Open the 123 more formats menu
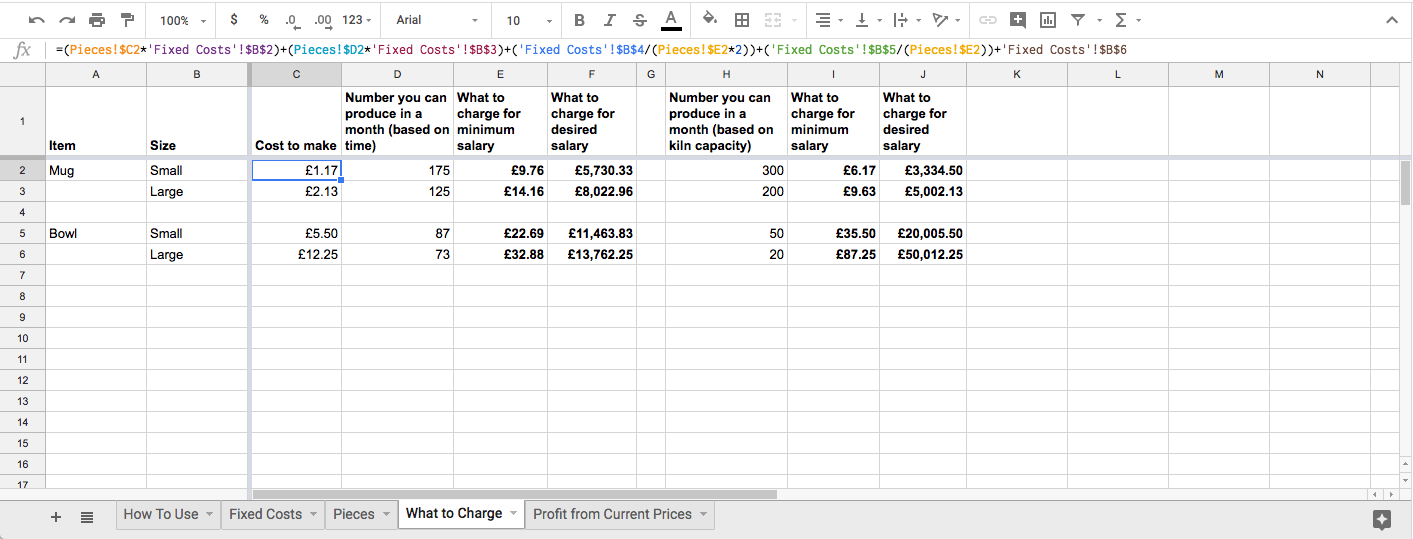The image size is (1413, 539). coord(357,20)
